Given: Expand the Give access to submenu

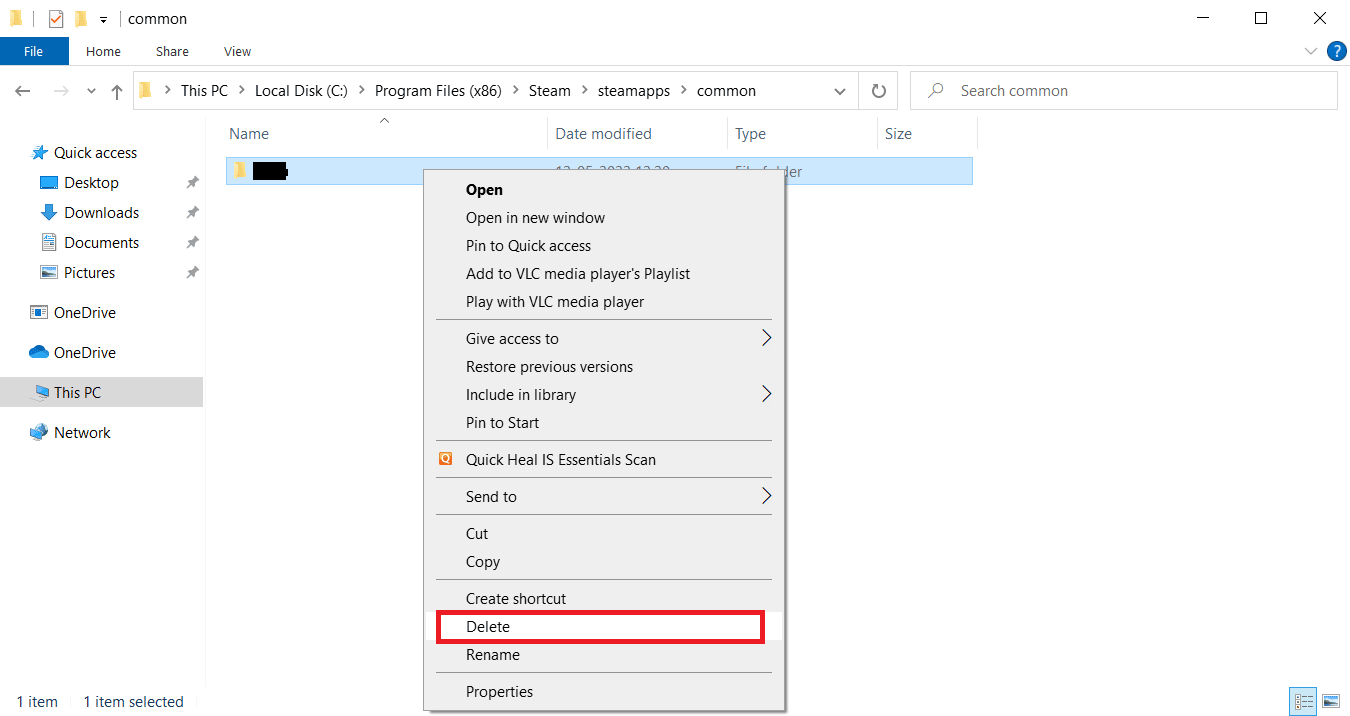Looking at the screenshot, I should pos(604,339).
